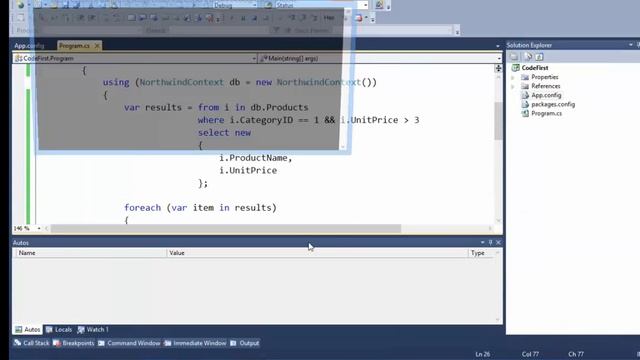This screenshot has width=640, height=360.
Task: Click the editor split handle above vertical scrollbar
Action: [x=498, y=68]
